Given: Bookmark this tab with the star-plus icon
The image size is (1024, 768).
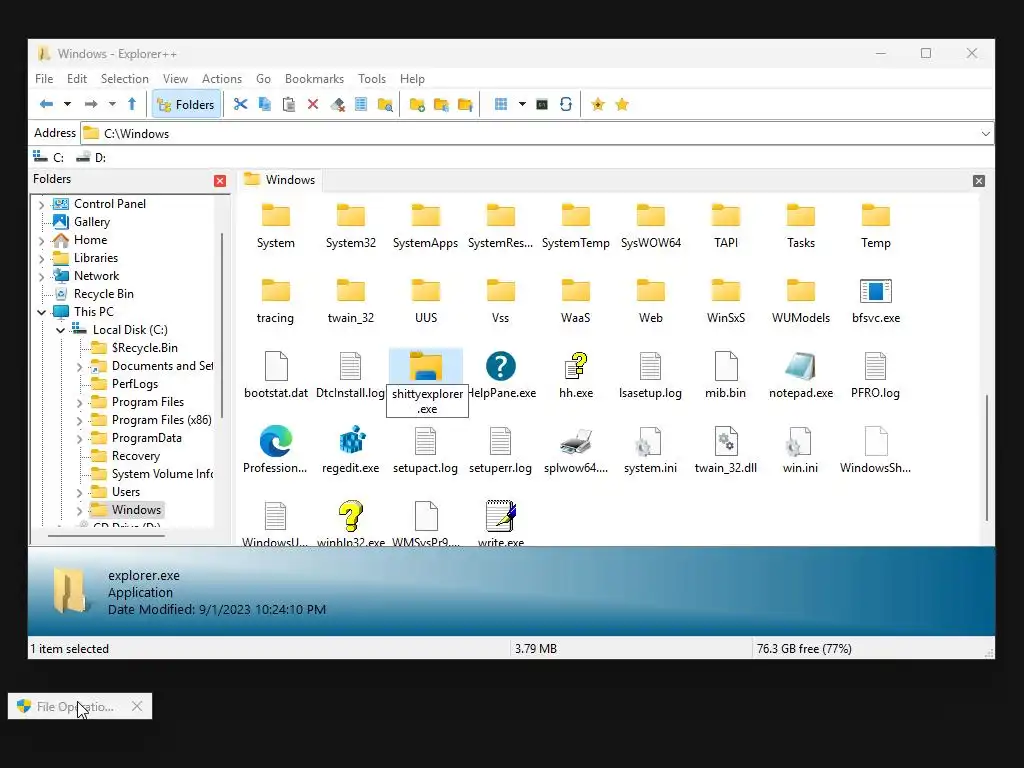Looking at the screenshot, I should click(598, 104).
